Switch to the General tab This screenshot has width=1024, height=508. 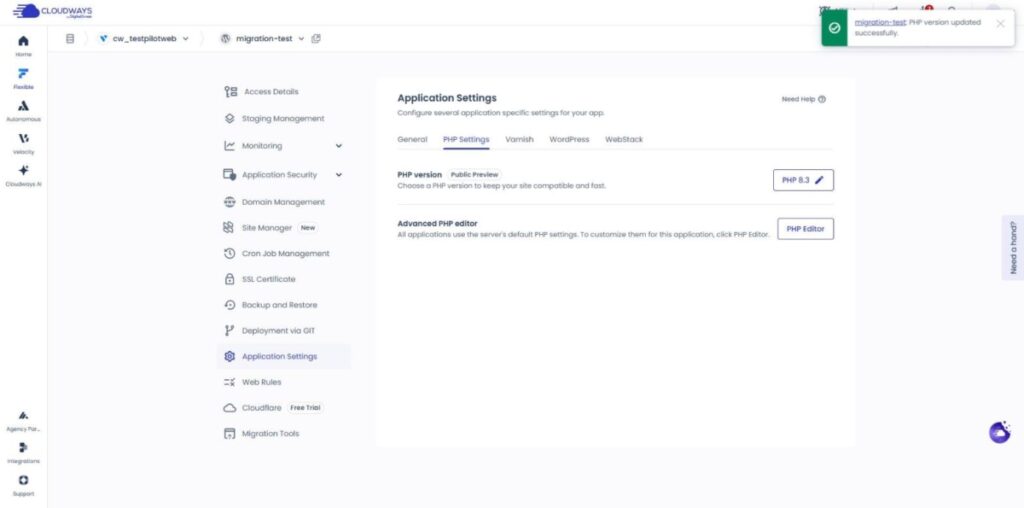click(412, 140)
